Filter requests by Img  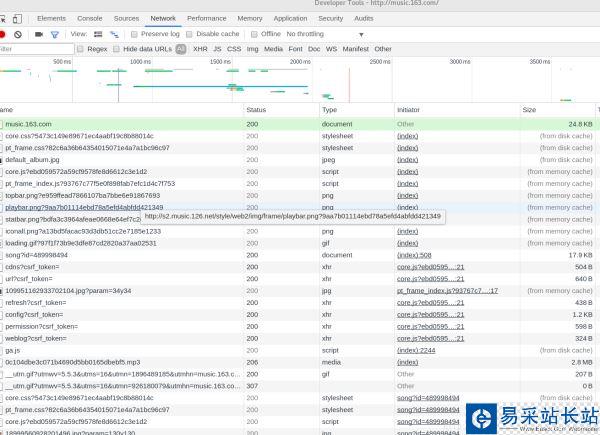(x=252, y=49)
